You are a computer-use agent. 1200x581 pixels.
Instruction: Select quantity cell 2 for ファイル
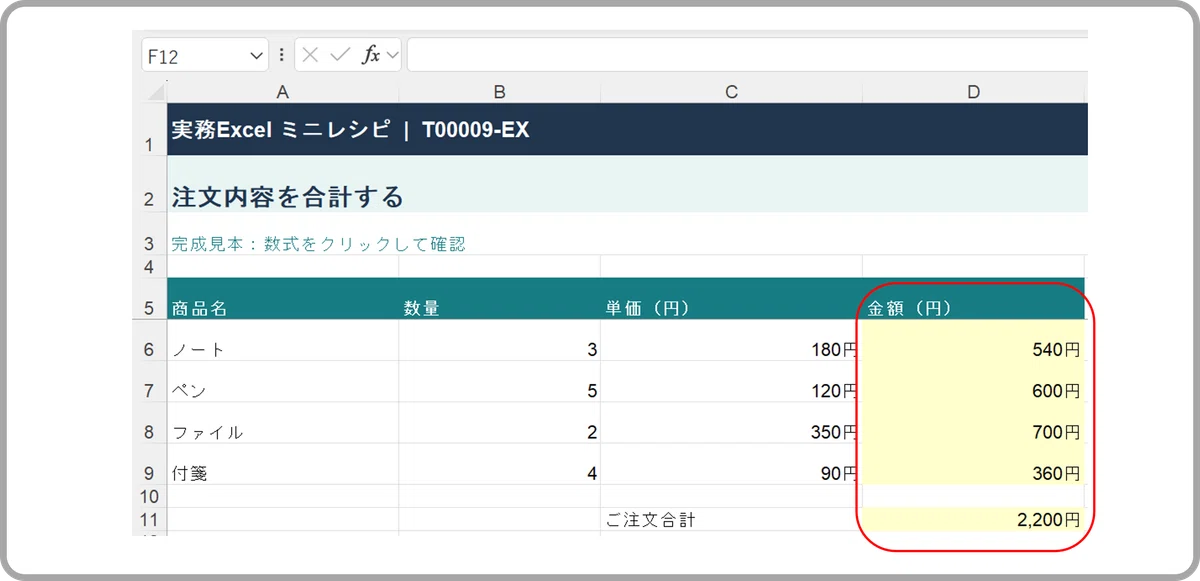(x=499, y=422)
